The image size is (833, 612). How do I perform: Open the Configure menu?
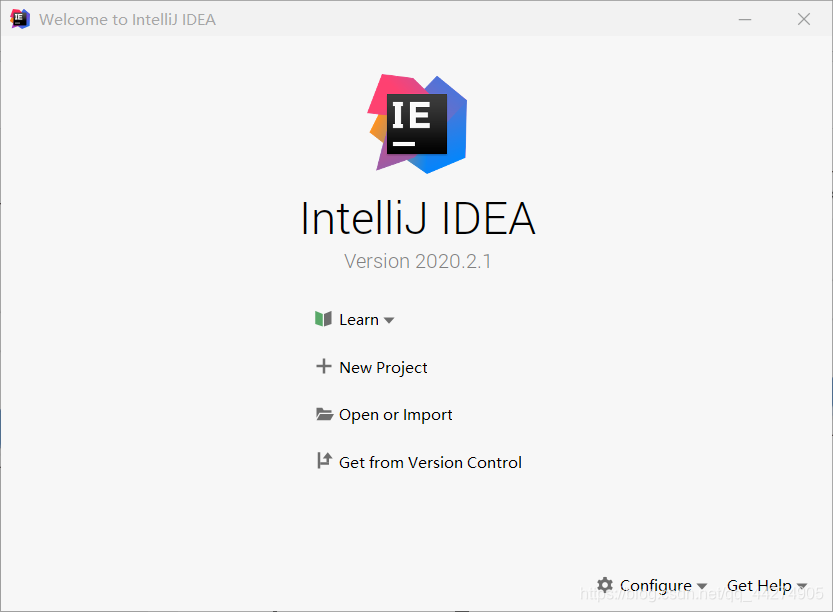tap(655, 585)
